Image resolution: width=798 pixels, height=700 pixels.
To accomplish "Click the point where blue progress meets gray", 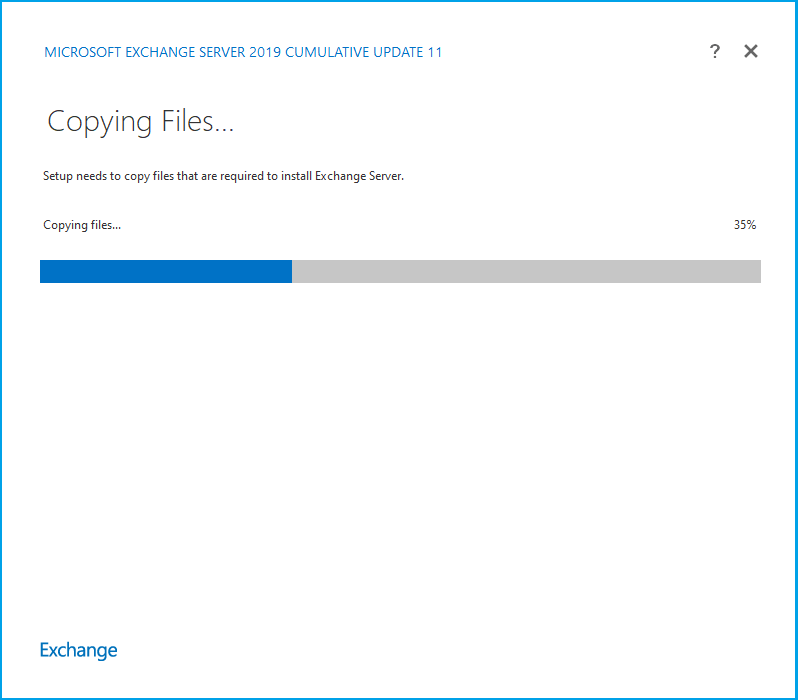I will tap(292, 272).
